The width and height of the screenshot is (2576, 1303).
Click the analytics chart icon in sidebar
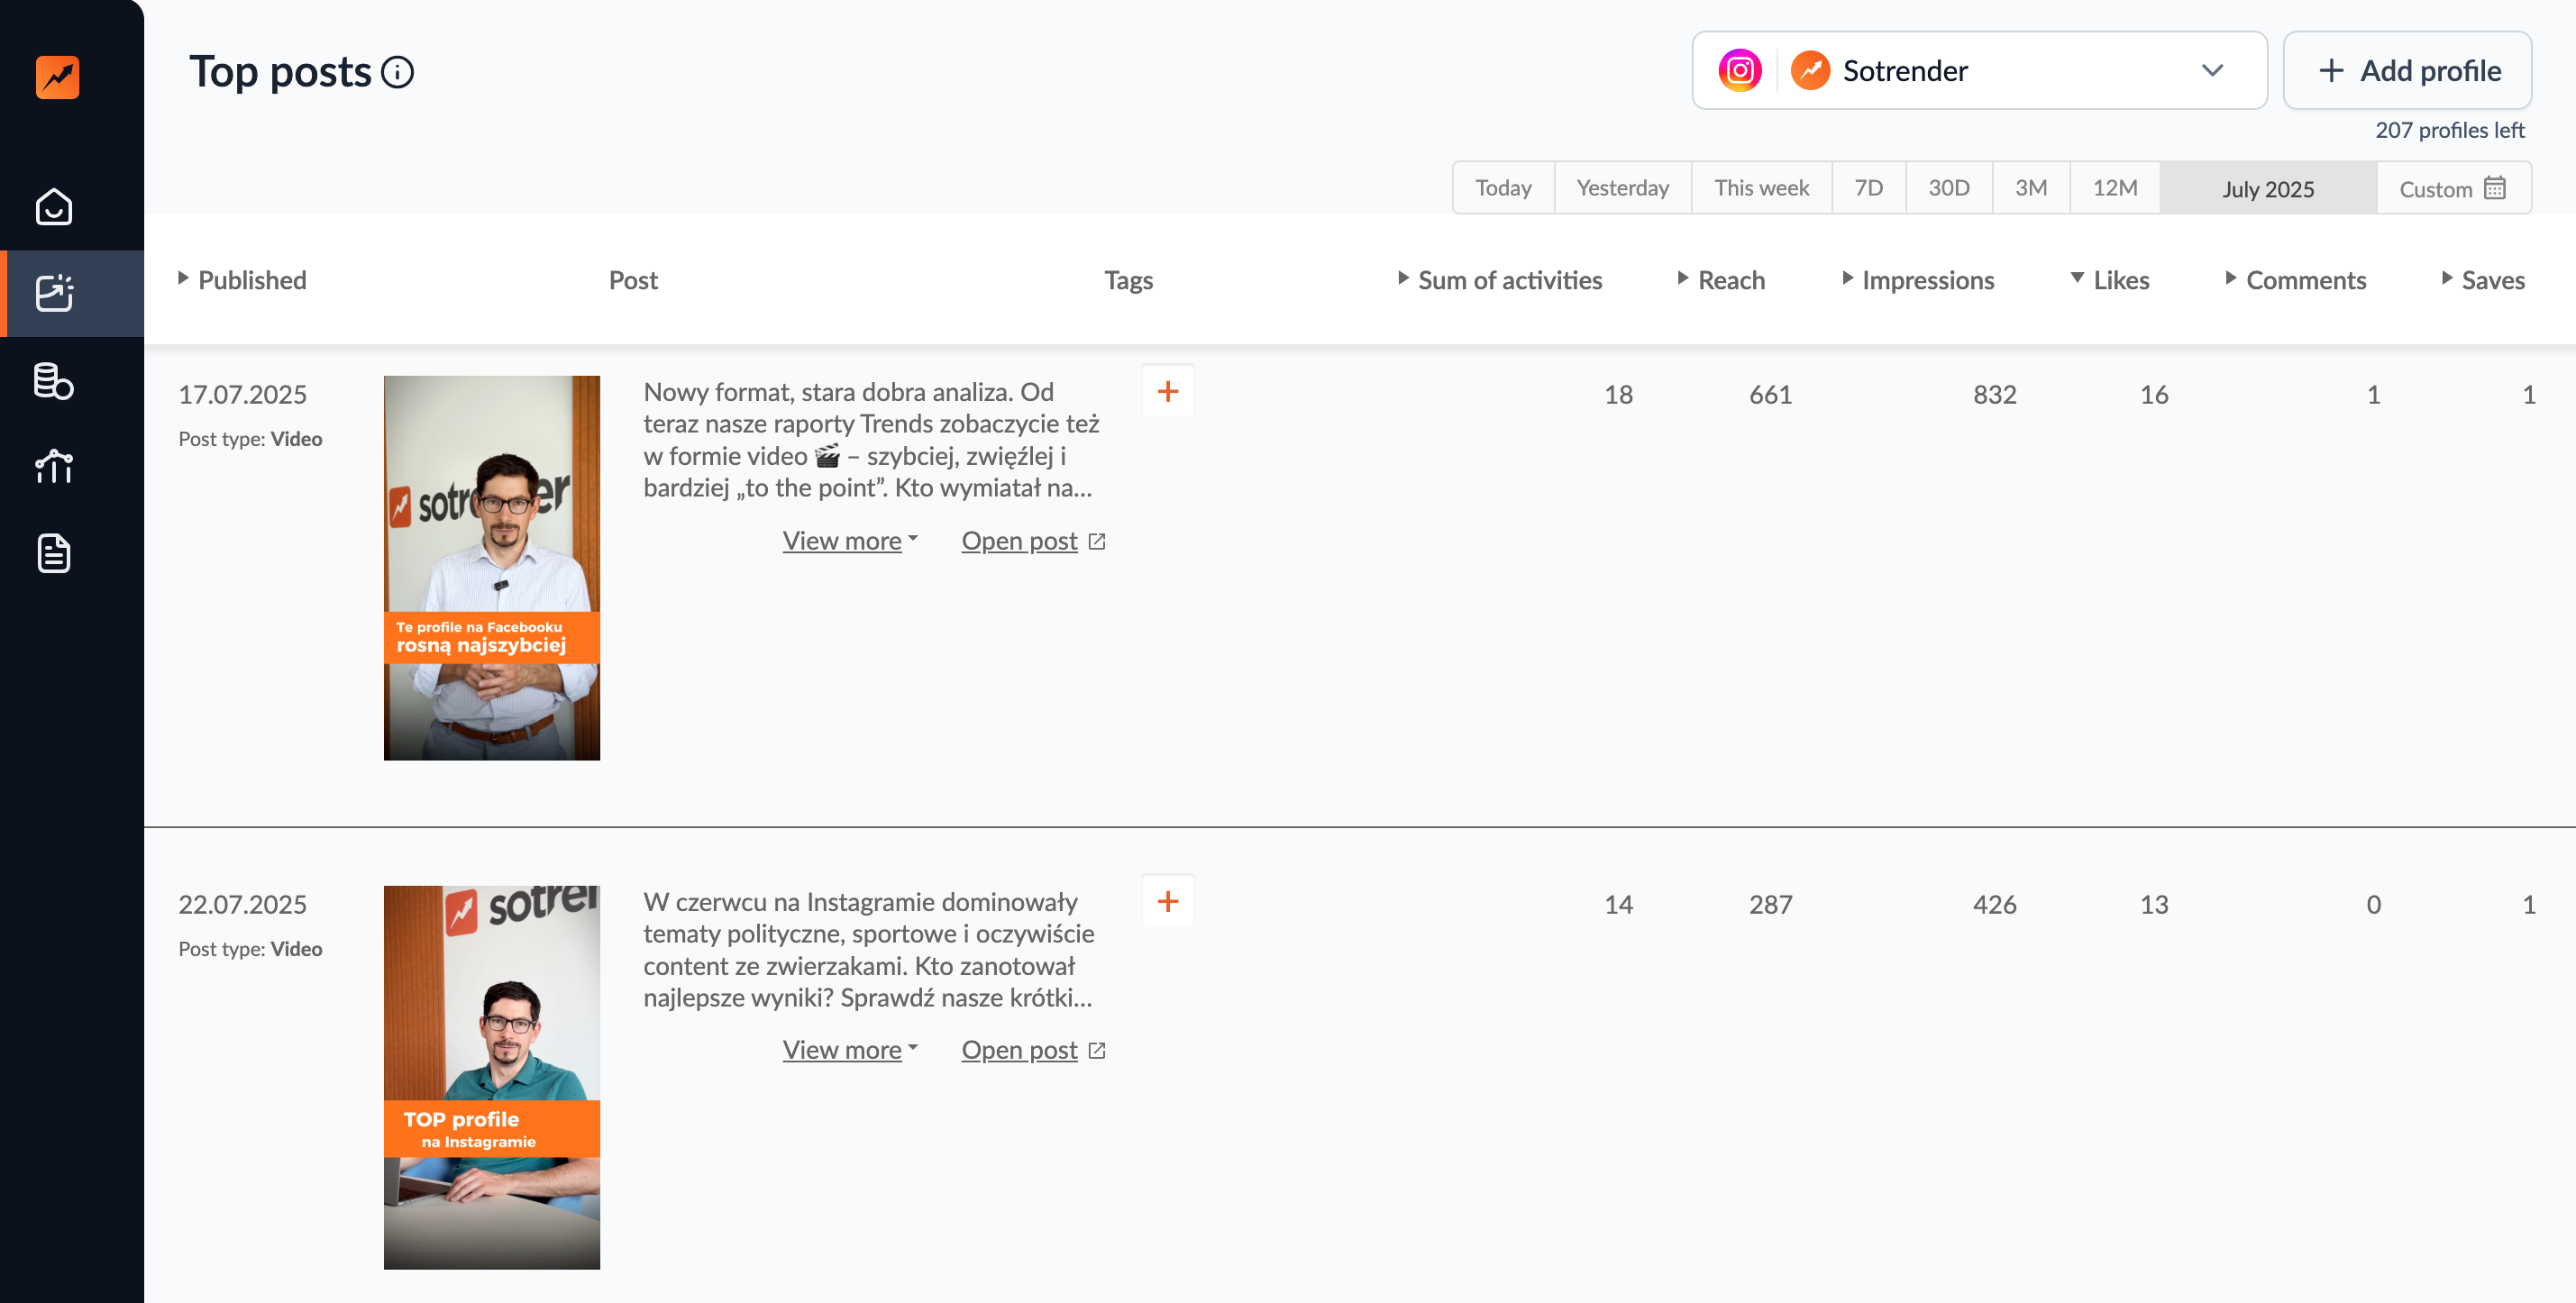pyautogui.click(x=54, y=466)
